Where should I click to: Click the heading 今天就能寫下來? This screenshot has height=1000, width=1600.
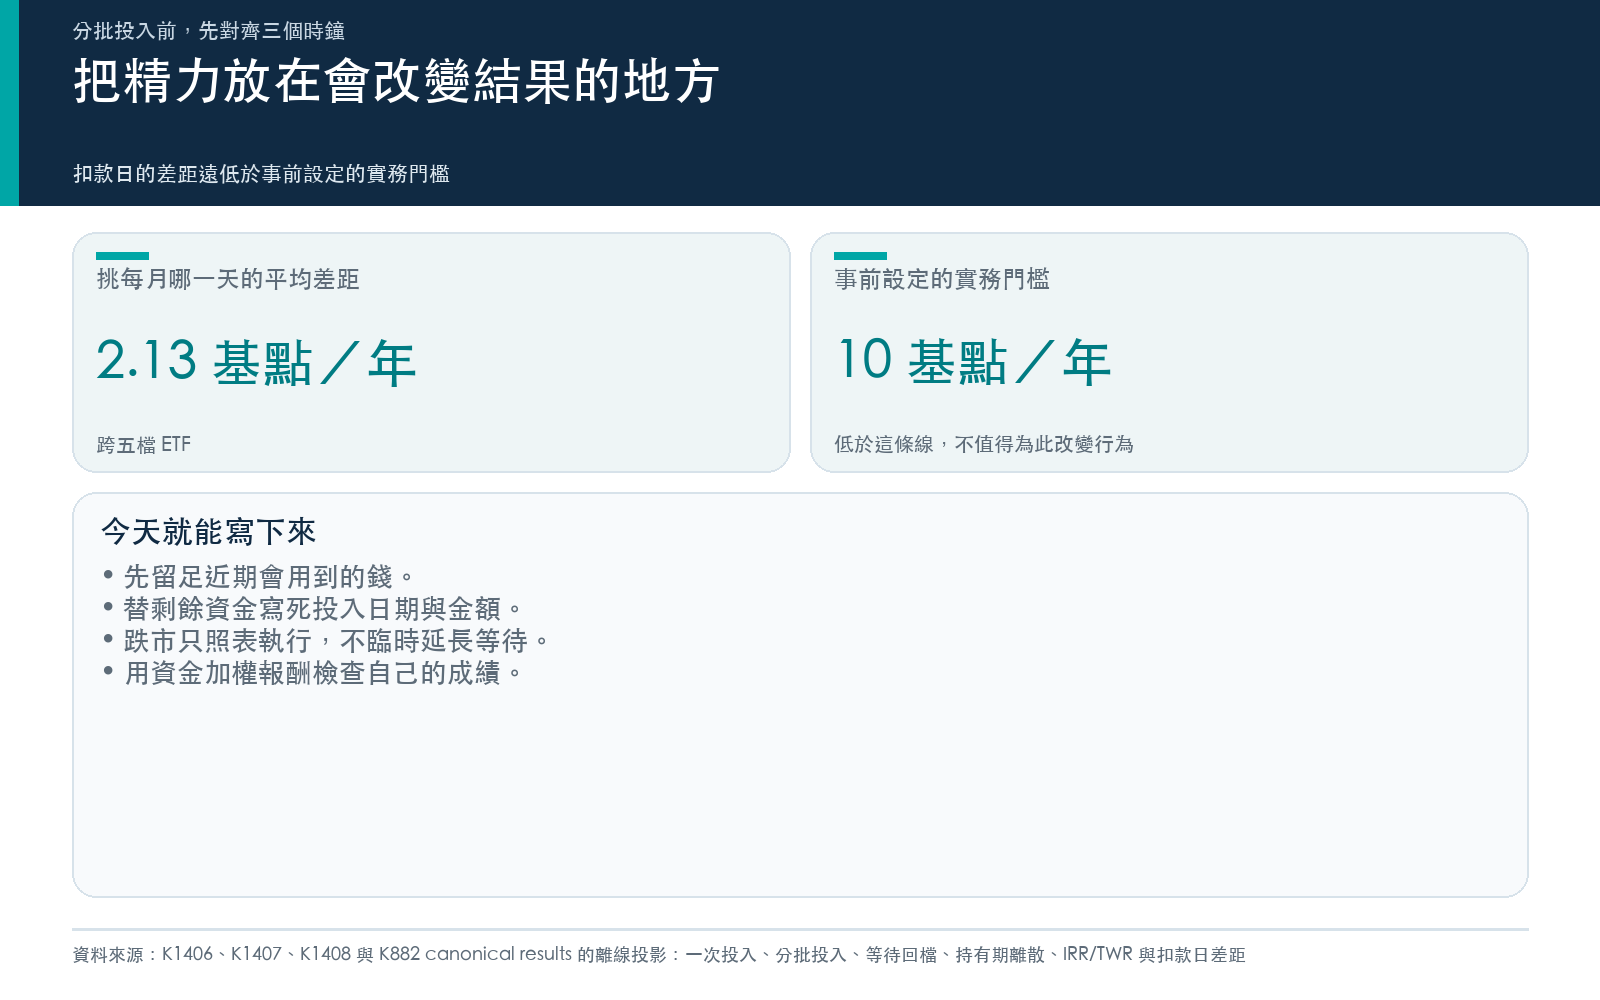[x=209, y=532]
